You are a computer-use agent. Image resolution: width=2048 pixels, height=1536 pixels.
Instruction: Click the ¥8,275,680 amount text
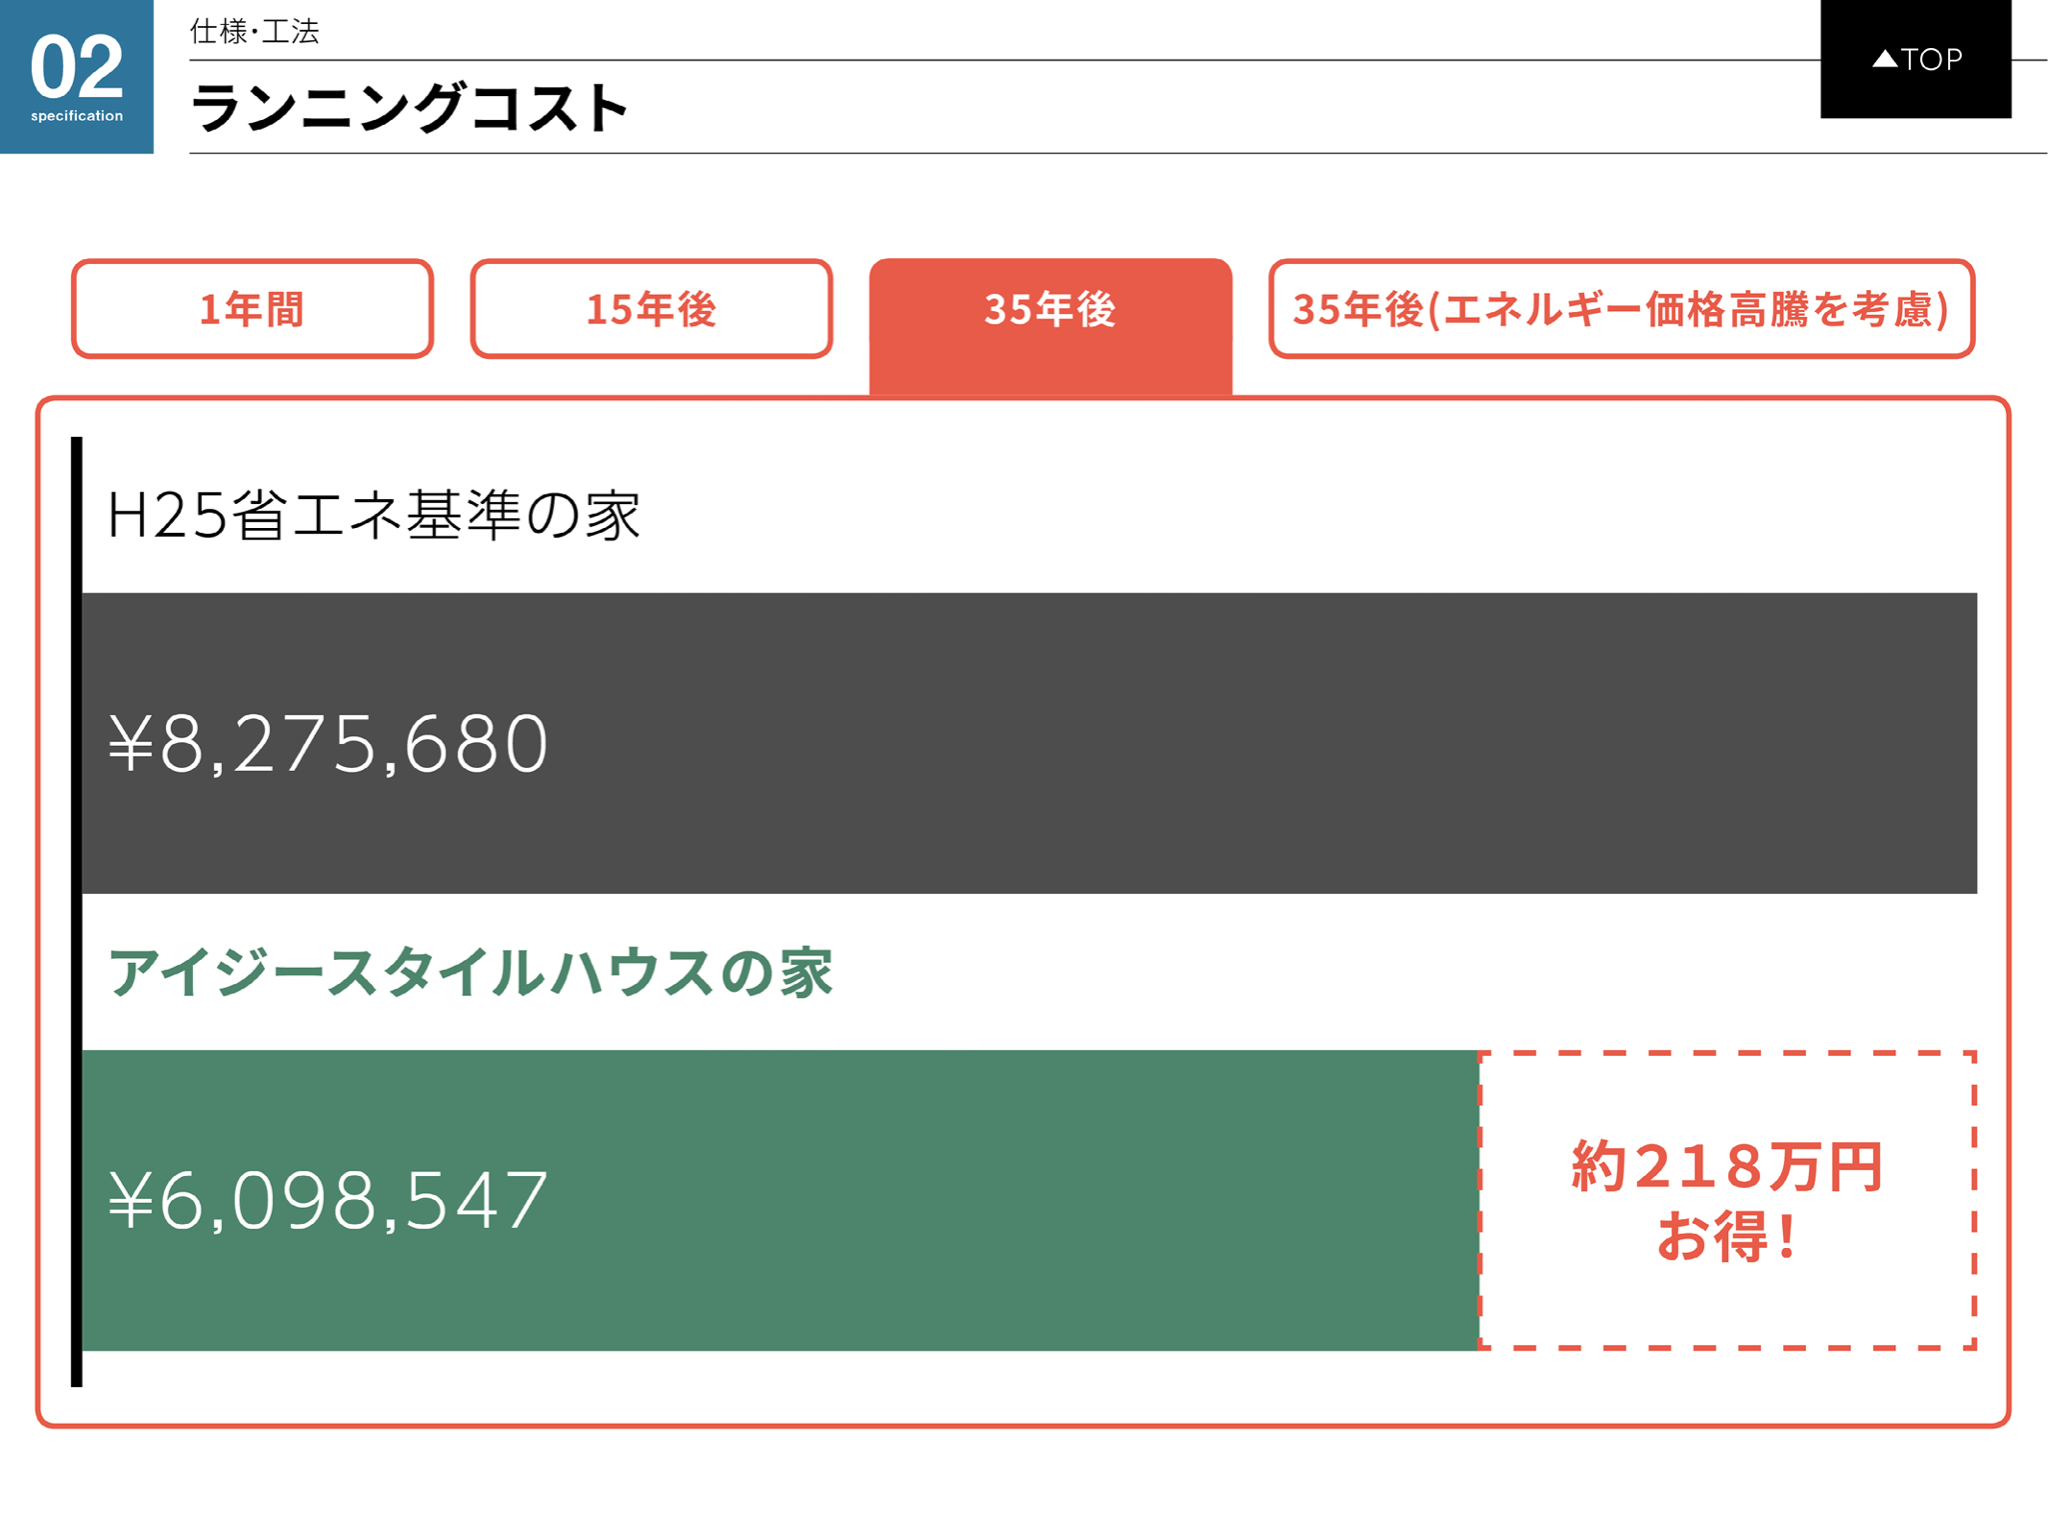tap(328, 744)
